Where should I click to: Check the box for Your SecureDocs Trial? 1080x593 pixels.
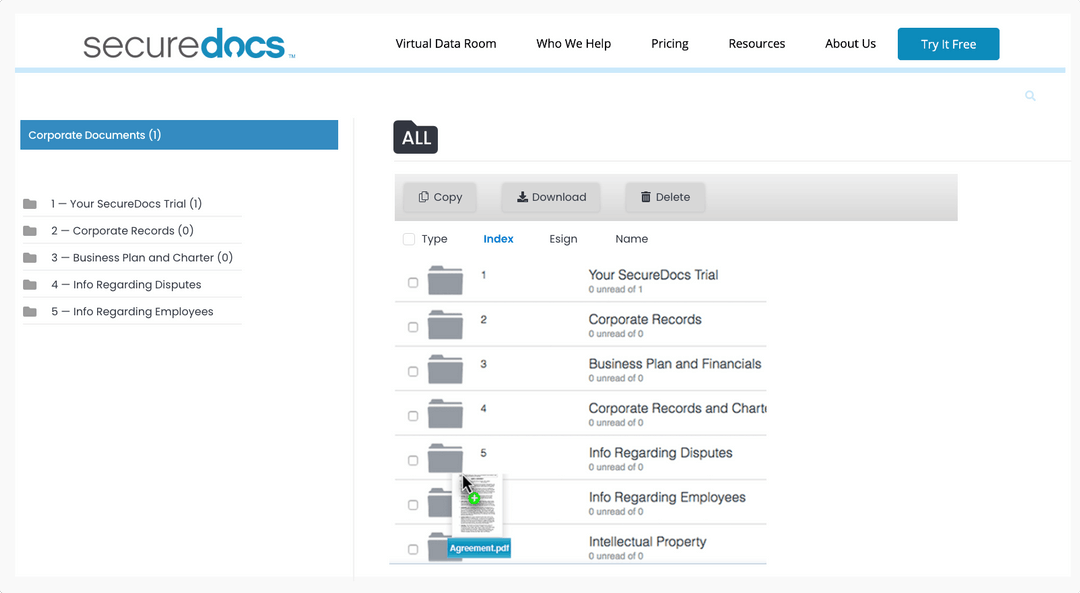(x=412, y=281)
